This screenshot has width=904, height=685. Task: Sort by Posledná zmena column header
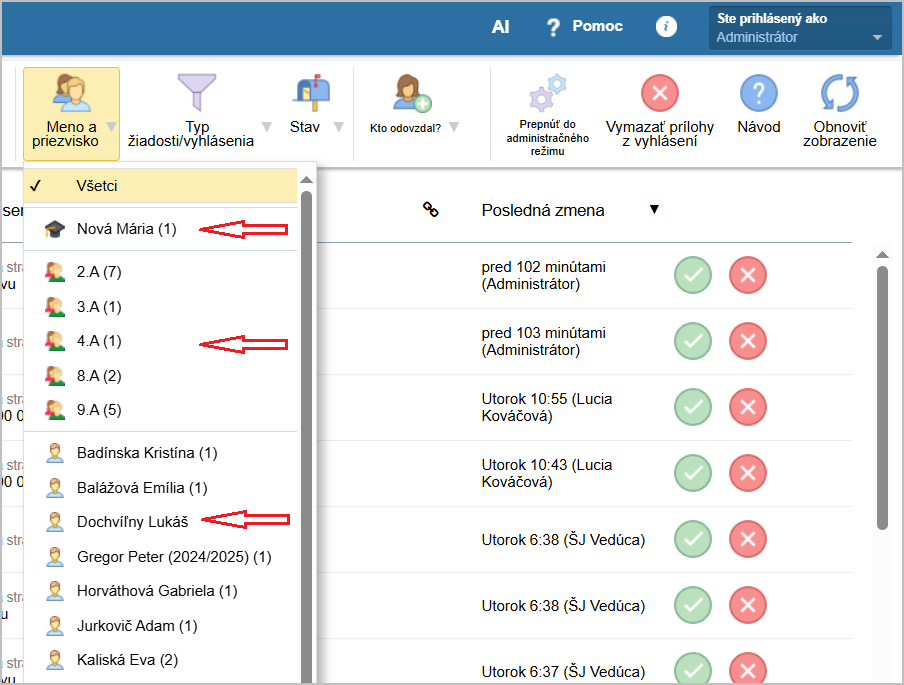542,210
